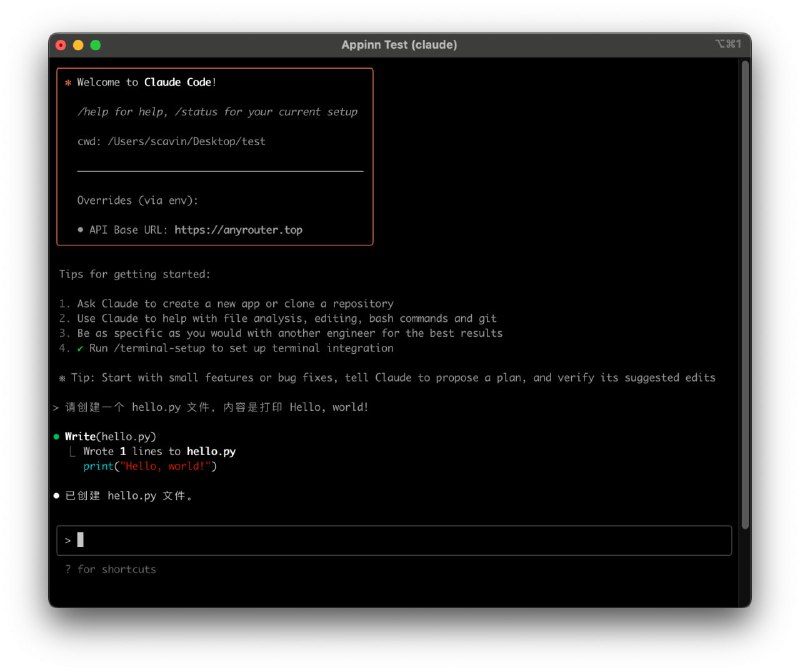The image size is (800, 672).
Task: Click the bullet before API Base URL
Action: tap(80, 230)
